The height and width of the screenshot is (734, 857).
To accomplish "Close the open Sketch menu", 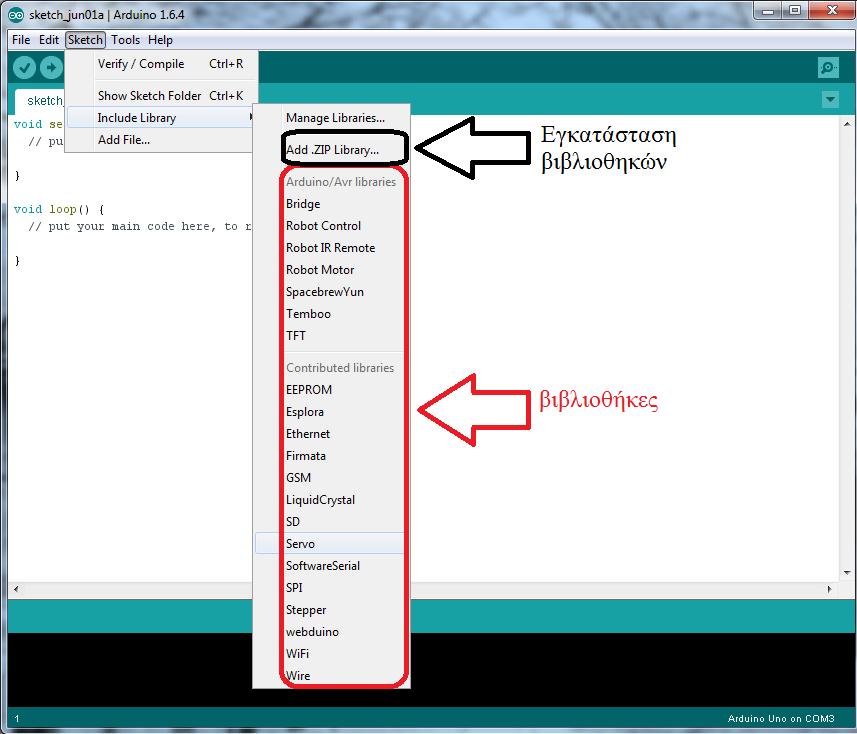I will (x=85, y=40).
